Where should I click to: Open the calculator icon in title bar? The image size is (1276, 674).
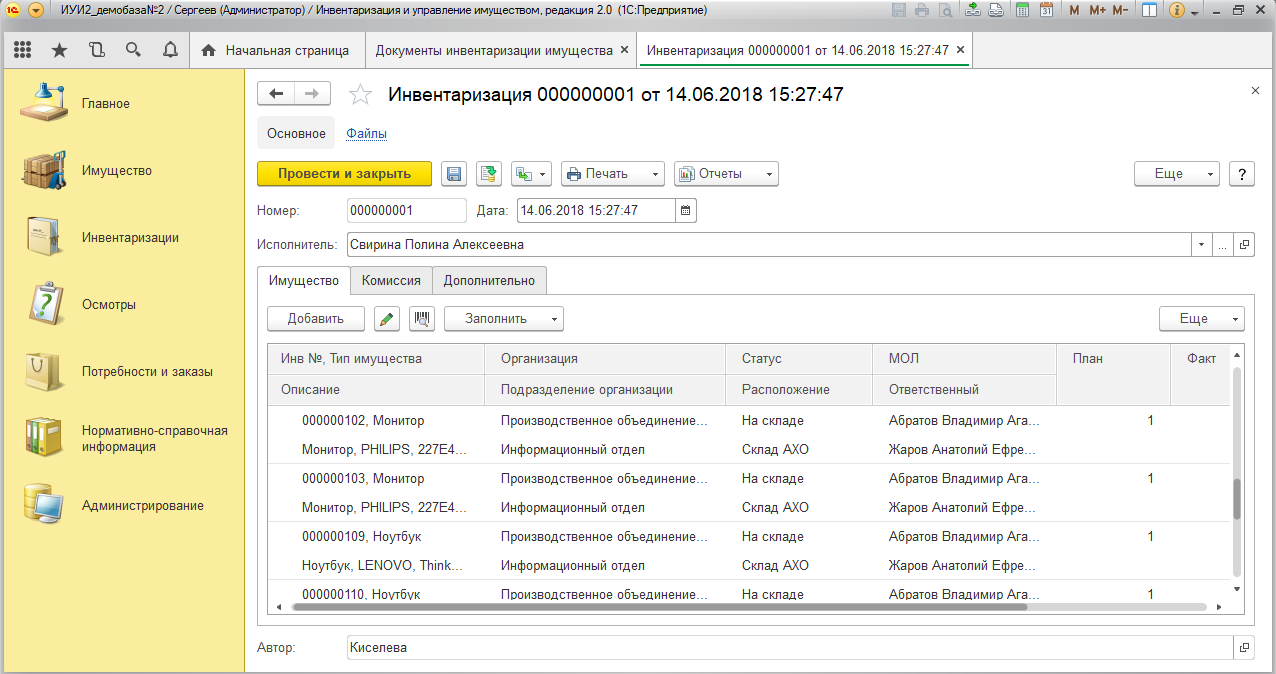coord(1022,10)
